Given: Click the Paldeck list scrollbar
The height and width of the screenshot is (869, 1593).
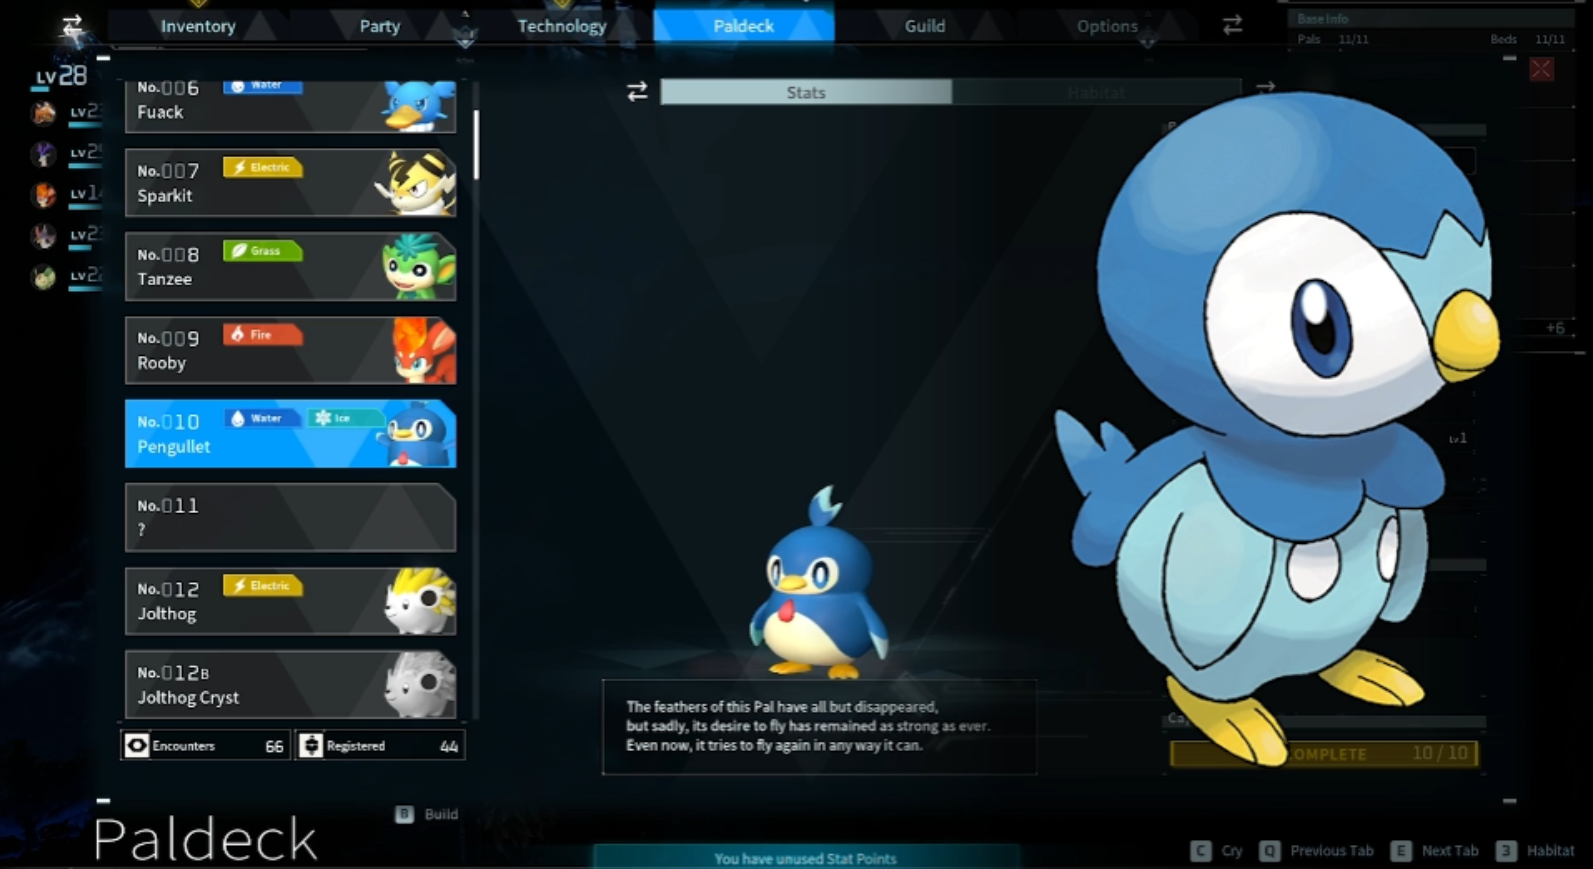Looking at the screenshot, I should (476, 145).
